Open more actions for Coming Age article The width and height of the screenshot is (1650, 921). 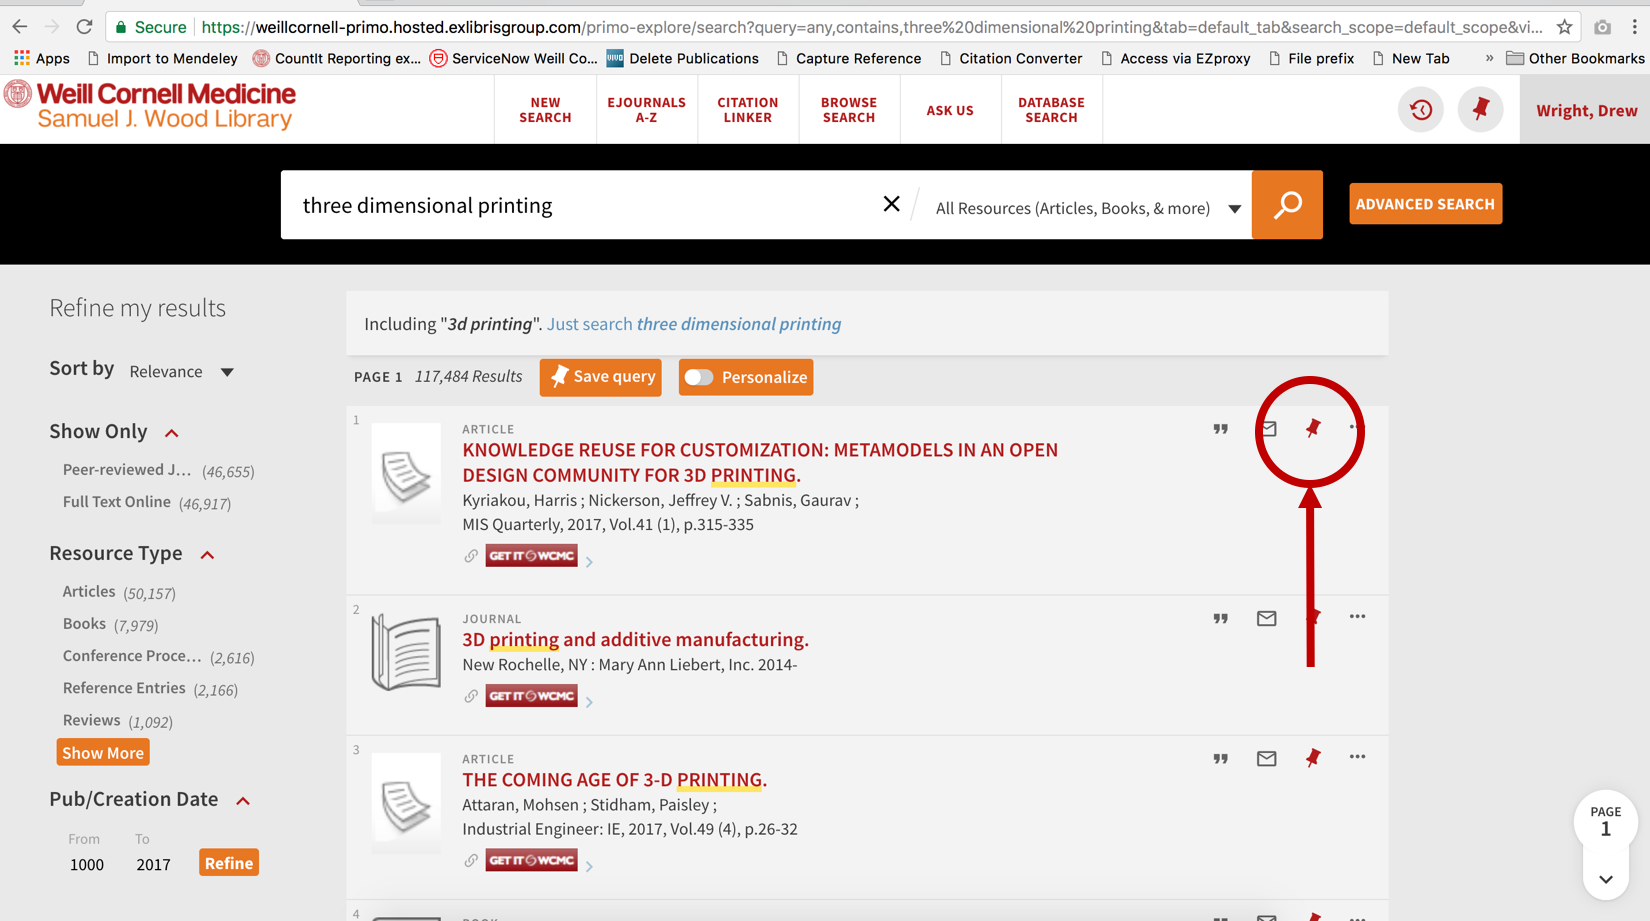coord(1357,757)
